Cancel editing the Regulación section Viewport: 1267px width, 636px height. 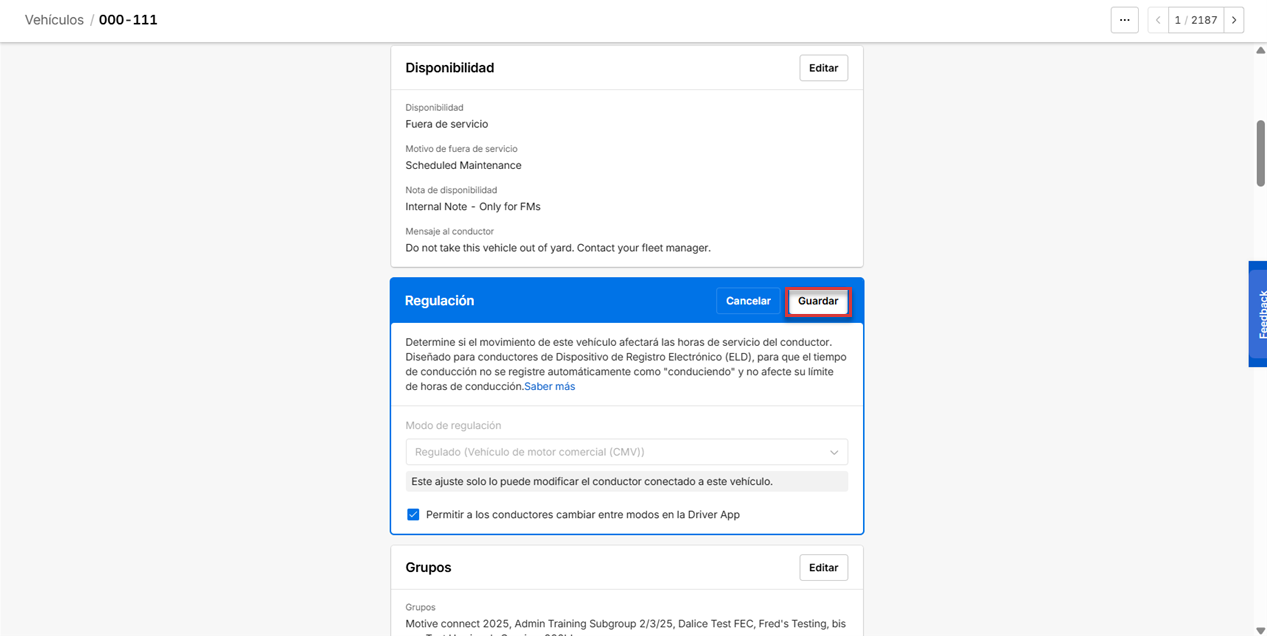[x=748, y=301]
